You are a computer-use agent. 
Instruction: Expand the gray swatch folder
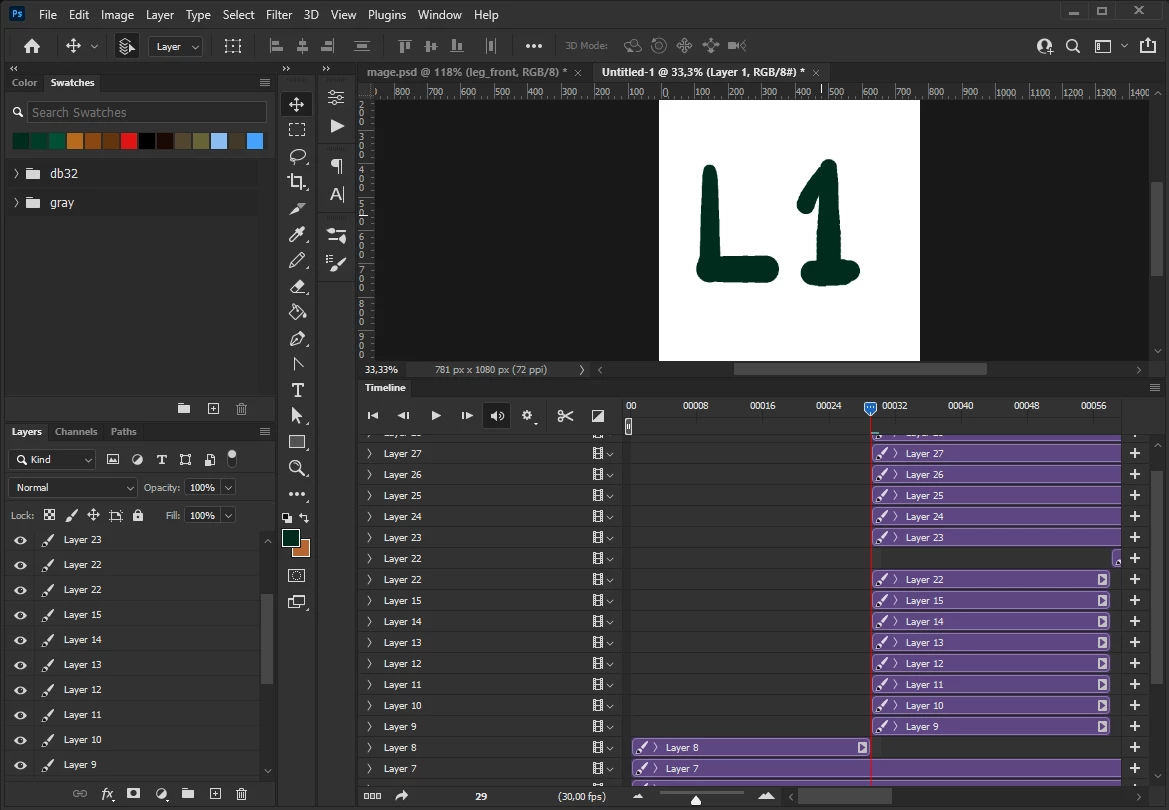tap(16, 202)
